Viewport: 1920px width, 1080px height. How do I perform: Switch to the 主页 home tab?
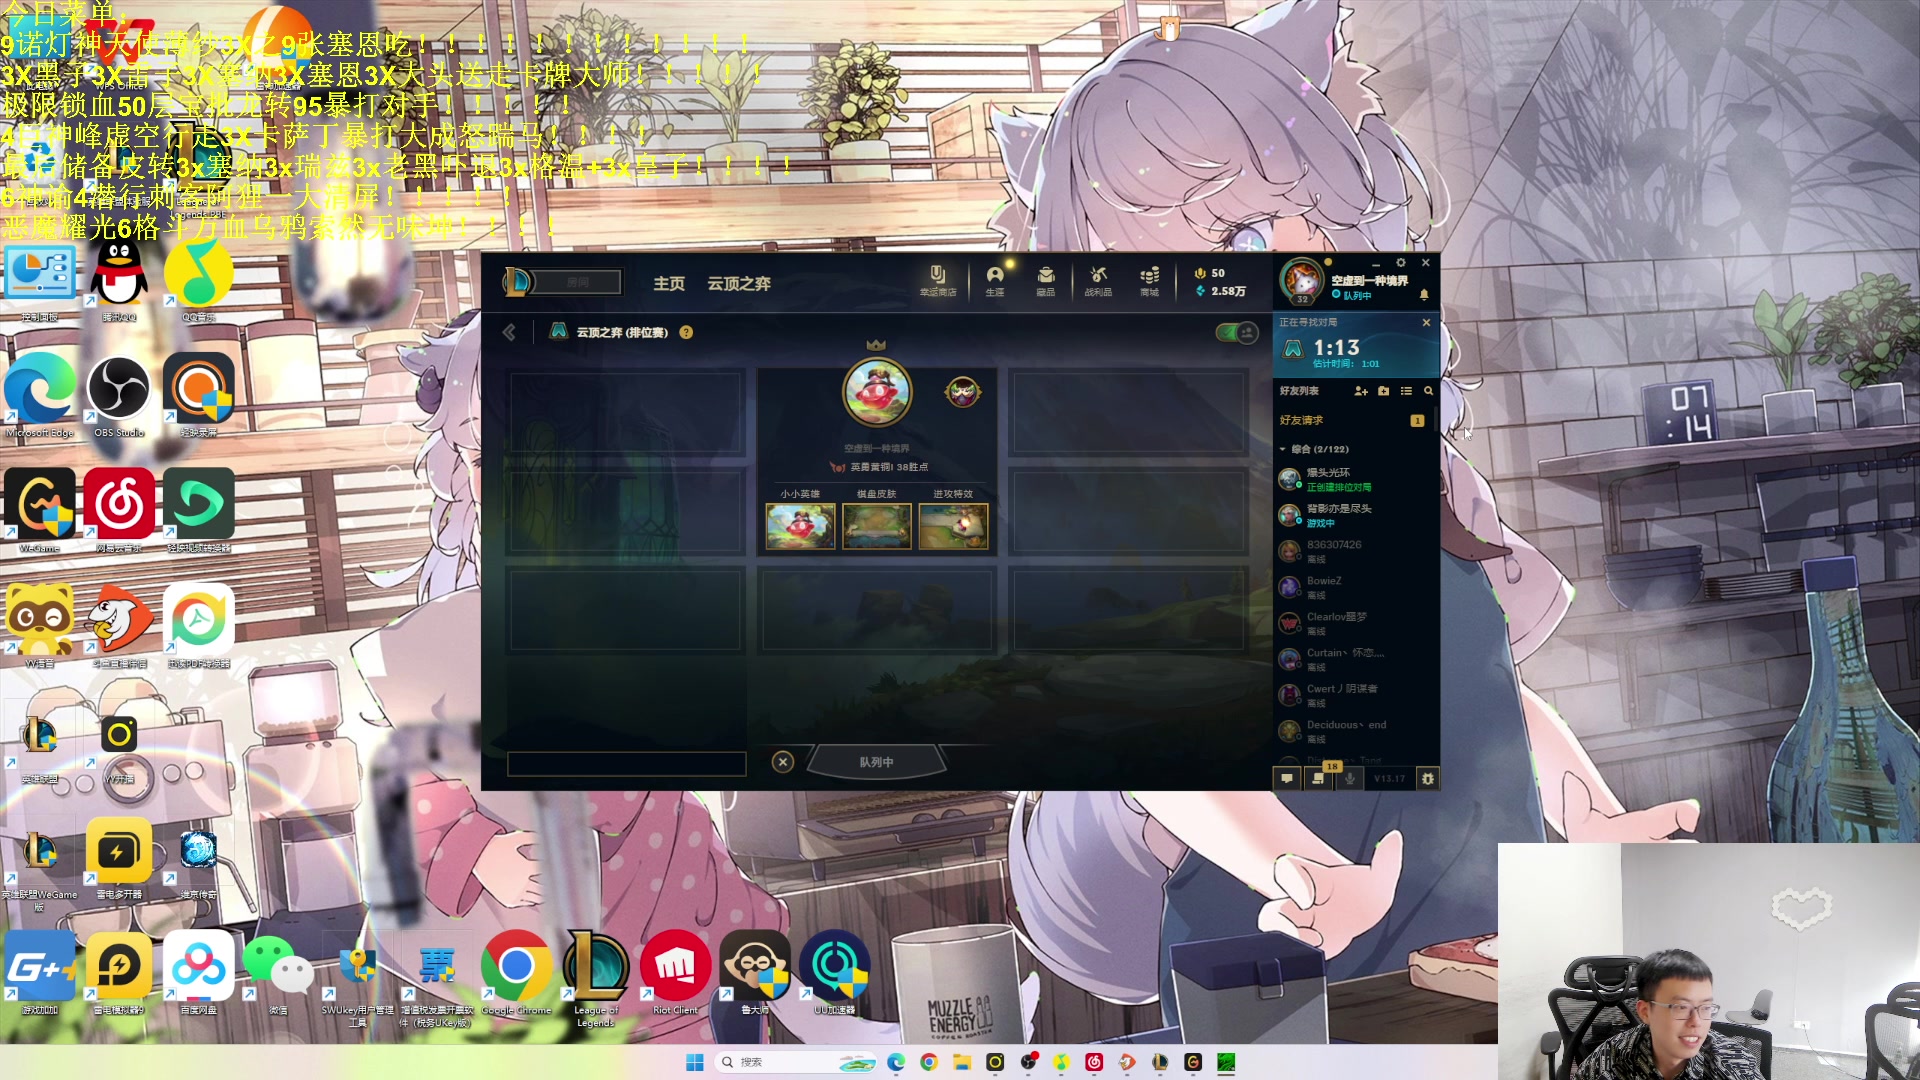click(669, 283)
